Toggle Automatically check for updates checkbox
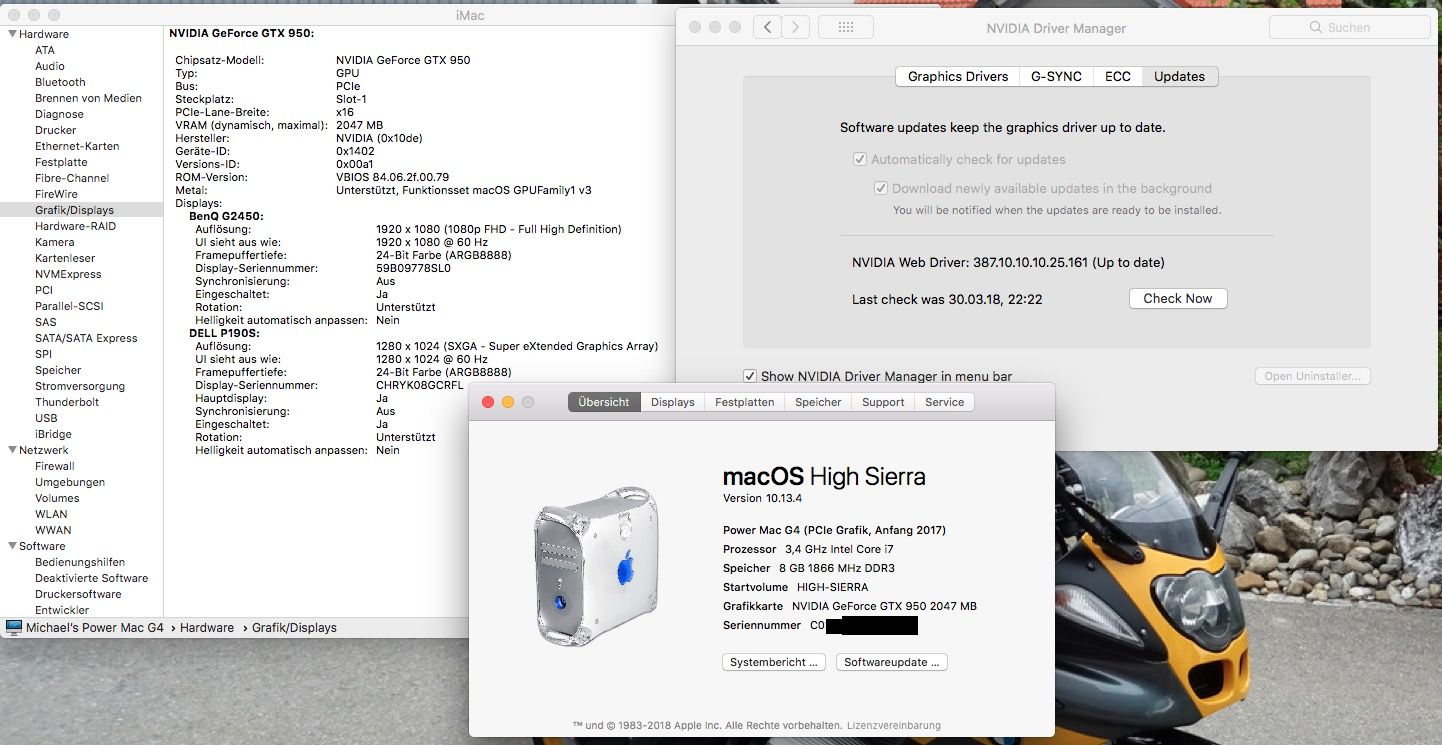 859,159
